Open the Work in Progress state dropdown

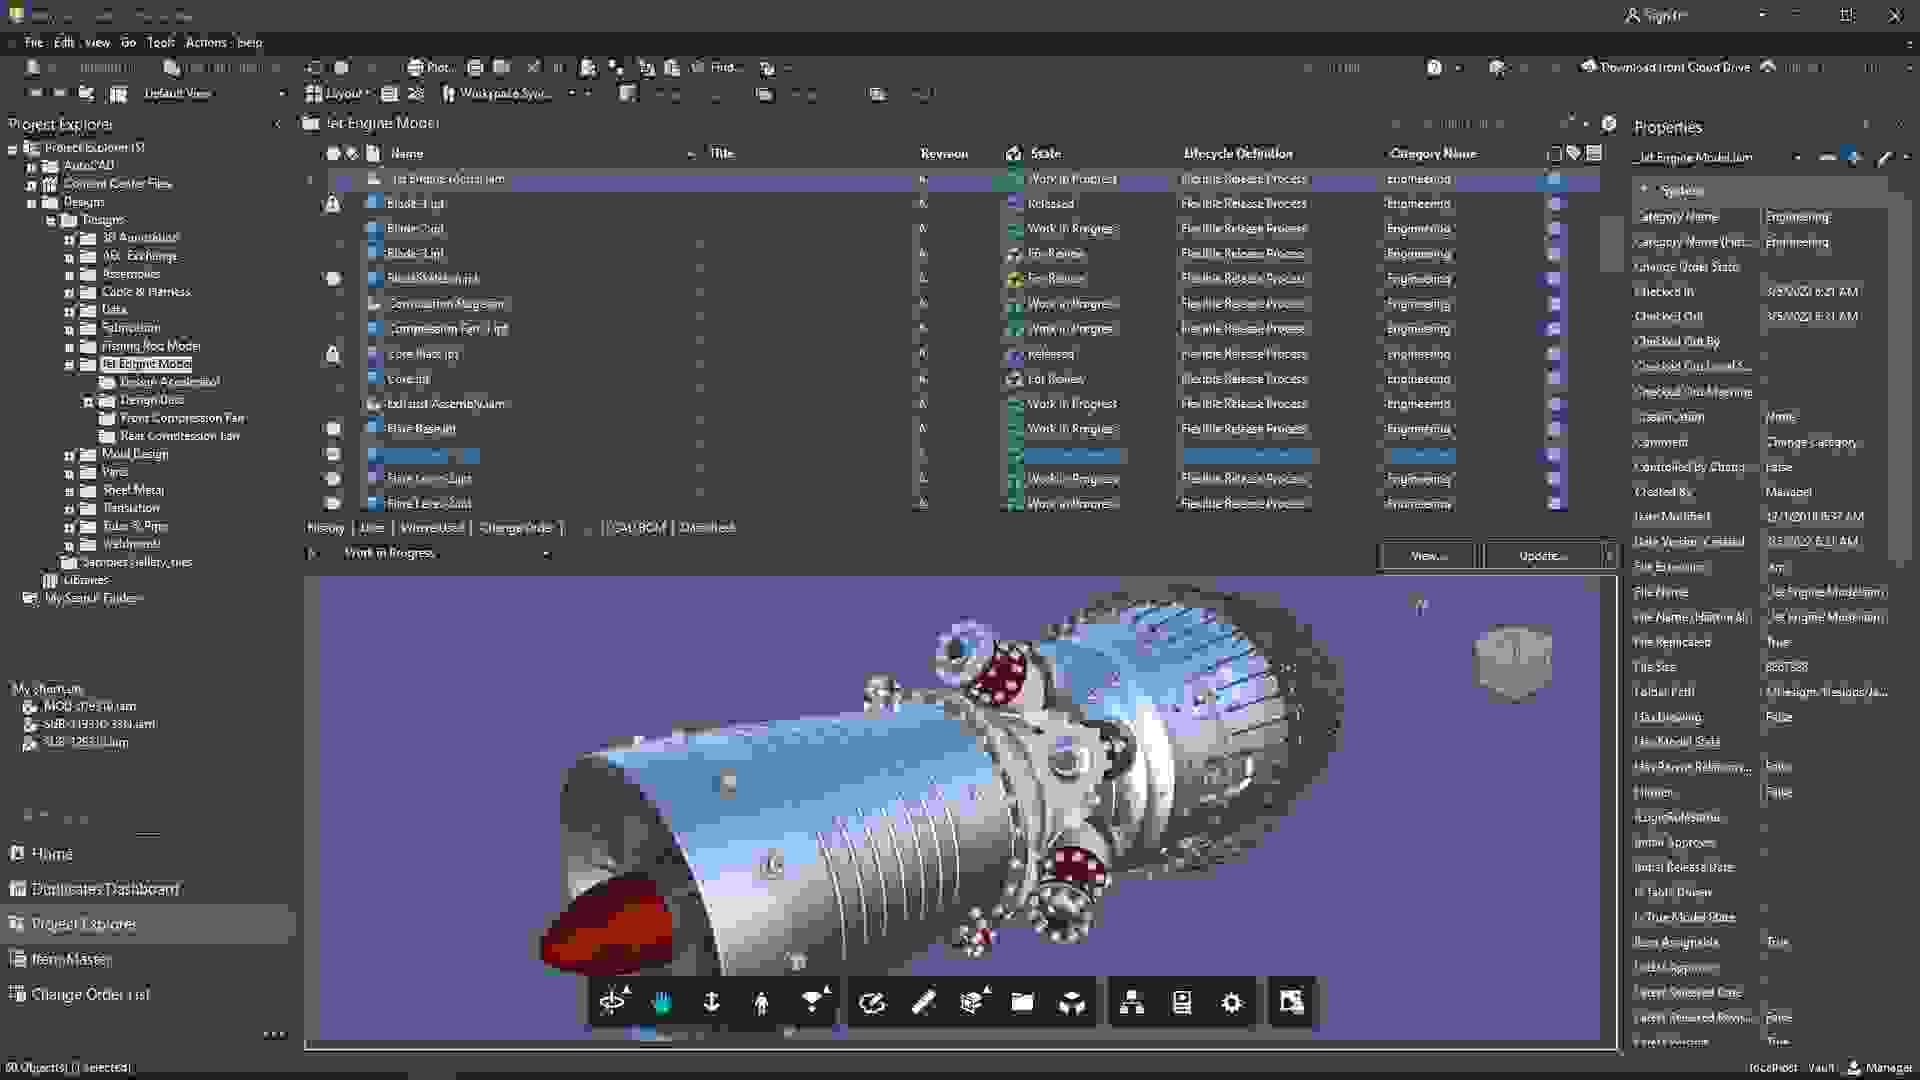tap(546, 554)
